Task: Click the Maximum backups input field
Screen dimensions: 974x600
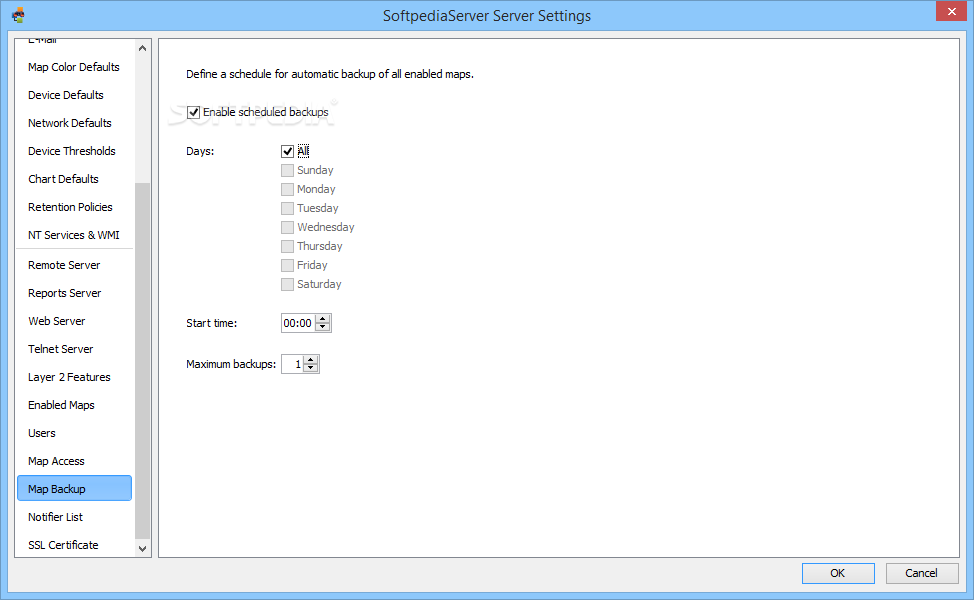Action: click(293, 364)
